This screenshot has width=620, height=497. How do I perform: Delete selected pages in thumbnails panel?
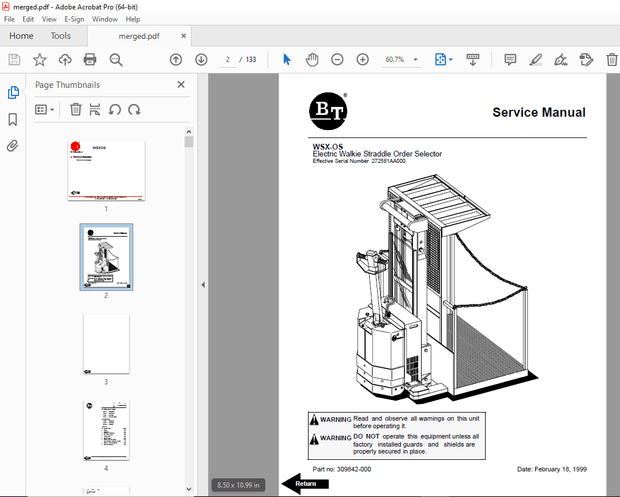click(76, 110)
